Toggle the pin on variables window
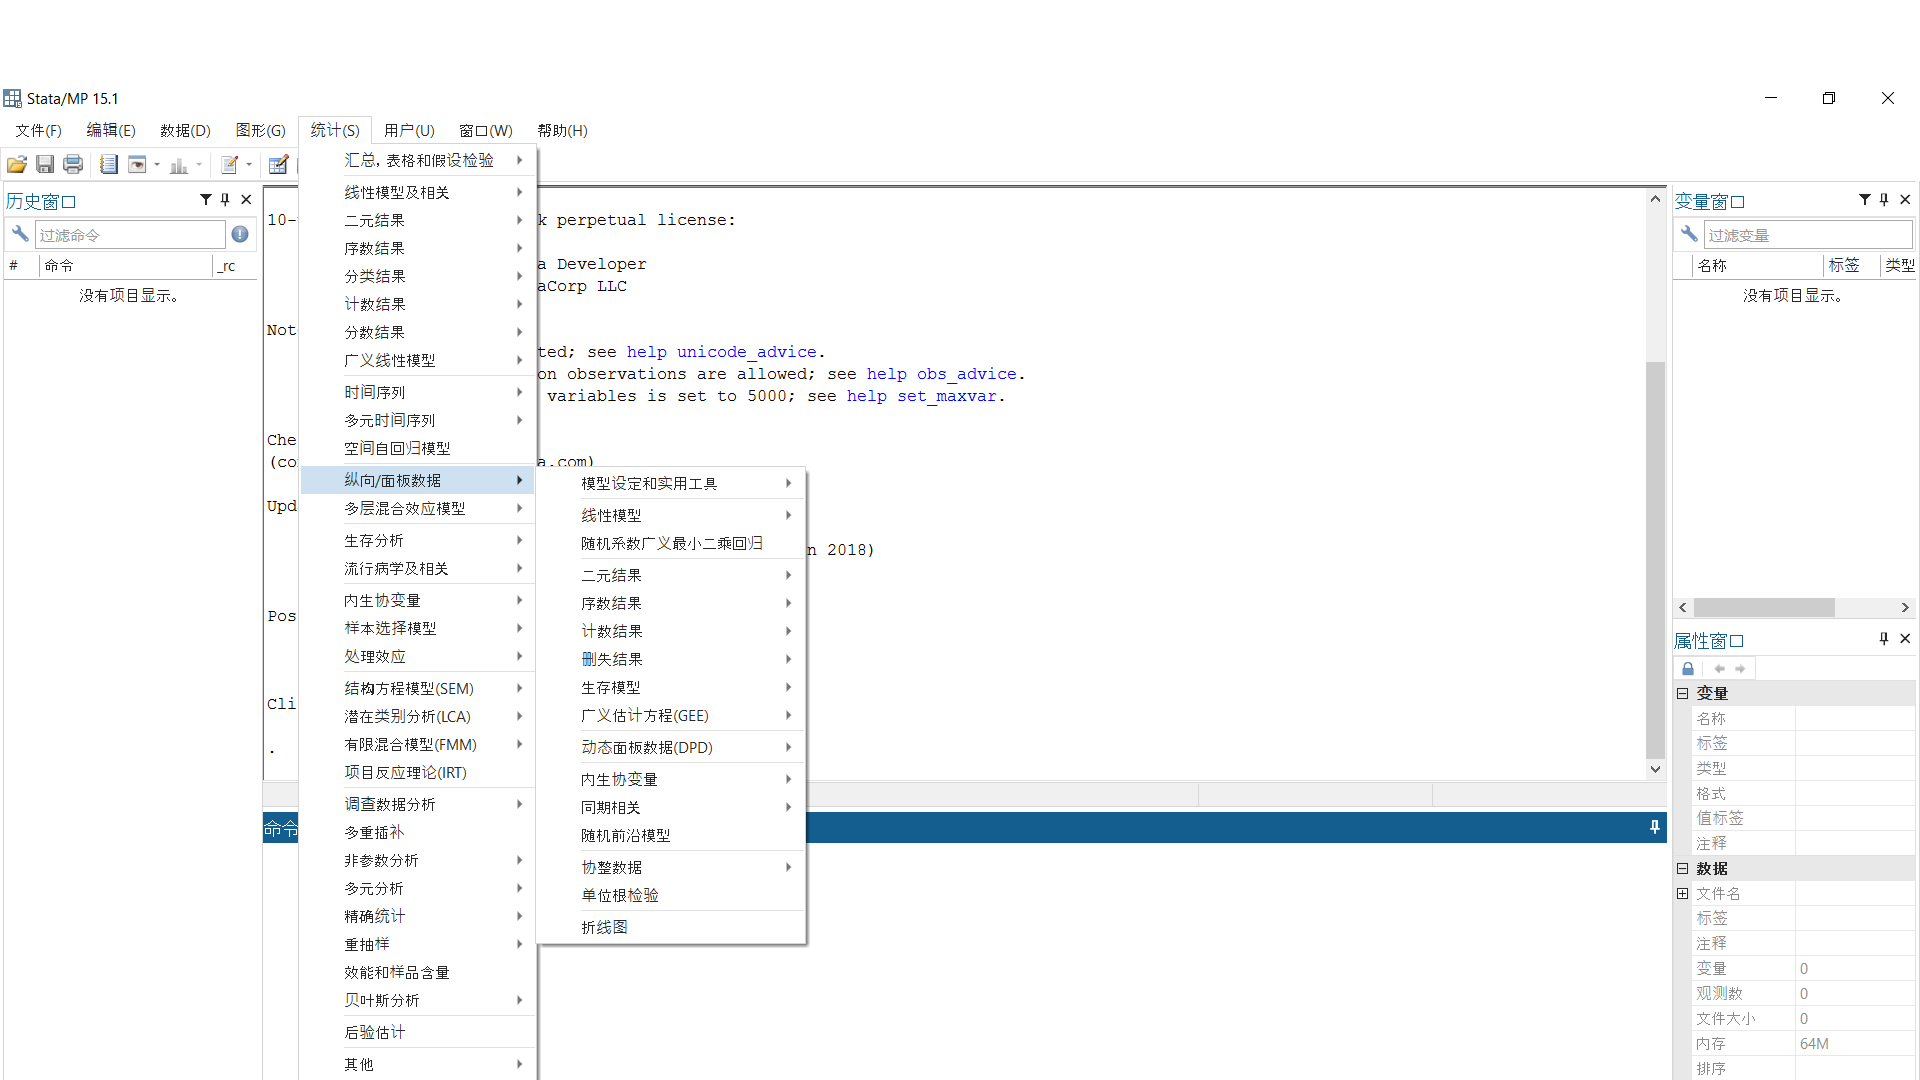Viewport: 1920px width, 1080px height. coord(1884,200)
